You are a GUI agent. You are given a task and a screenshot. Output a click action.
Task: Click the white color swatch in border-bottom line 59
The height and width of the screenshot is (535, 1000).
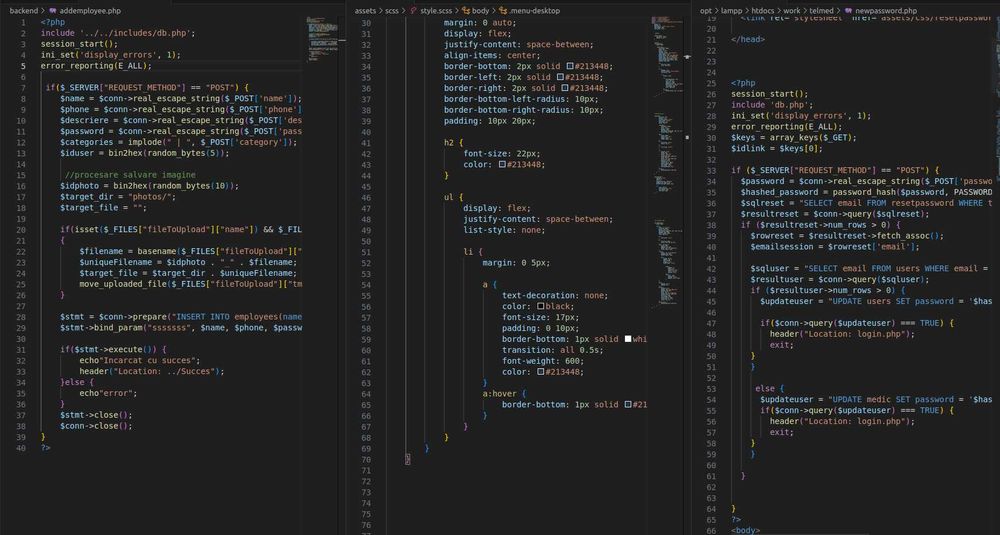628,339
